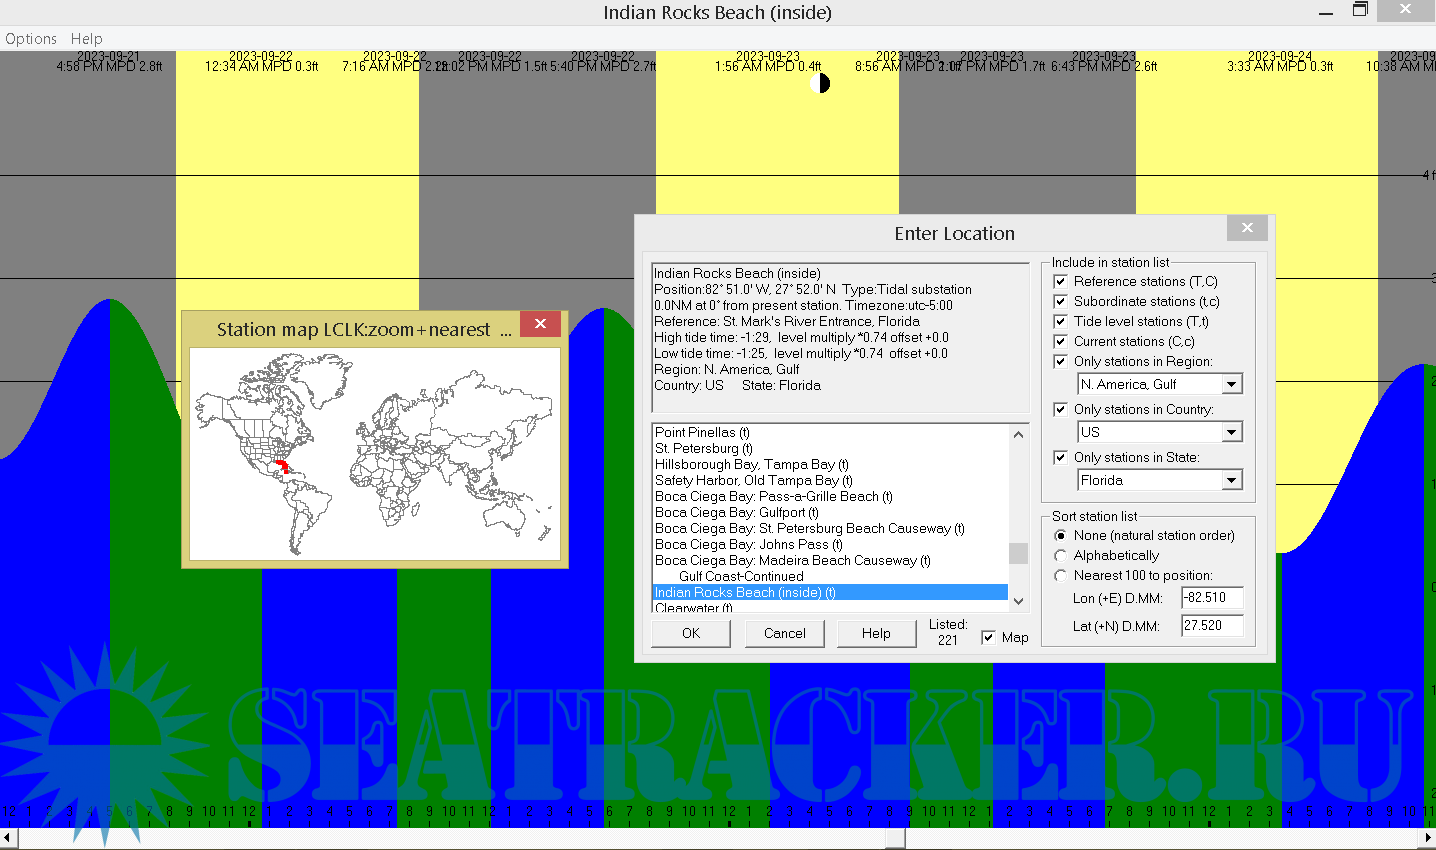Close the Enter Location dialog
Screen dimensions: 1436x850
click(x=1247, y=228)
